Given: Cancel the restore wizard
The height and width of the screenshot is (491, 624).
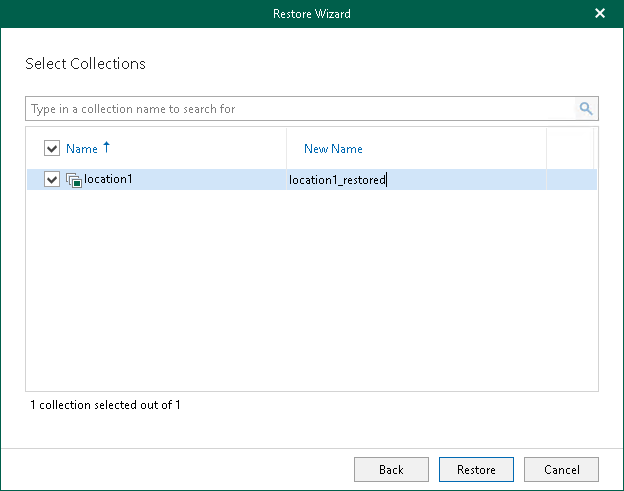Looking at the screenshot, I should 561,469.
